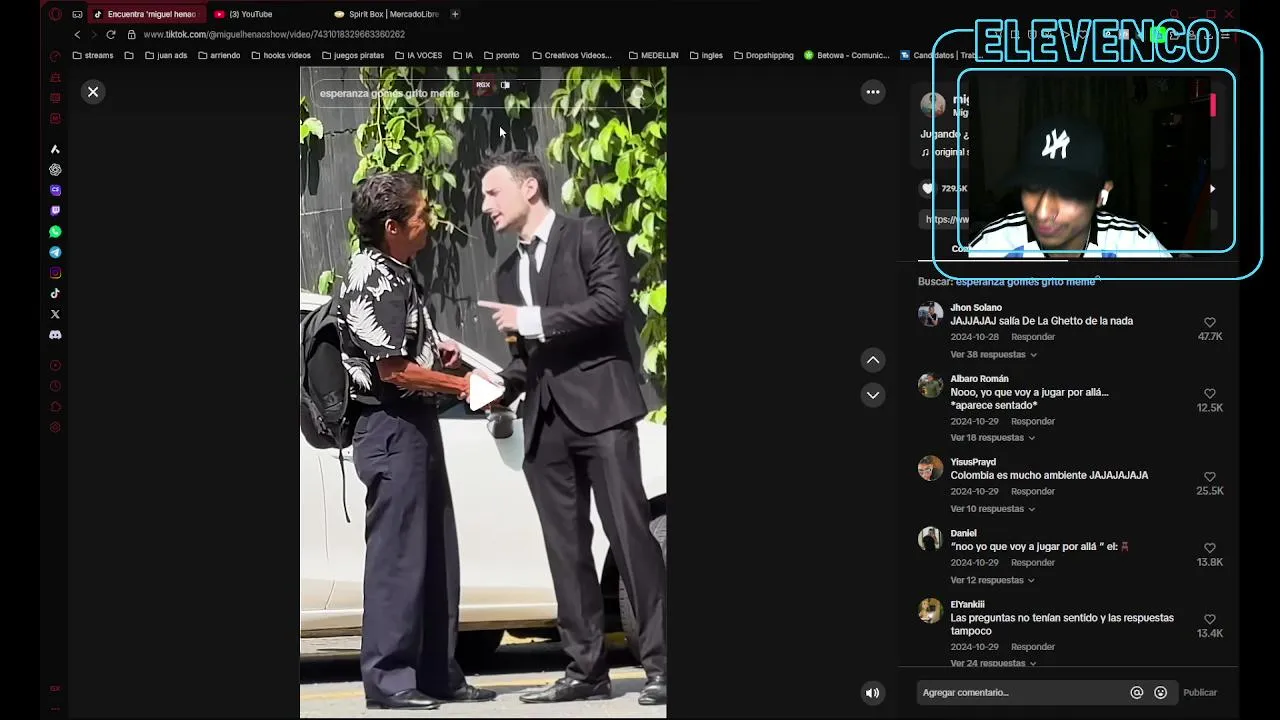Open the three-dot more options menu

click(x=873, y=92)
